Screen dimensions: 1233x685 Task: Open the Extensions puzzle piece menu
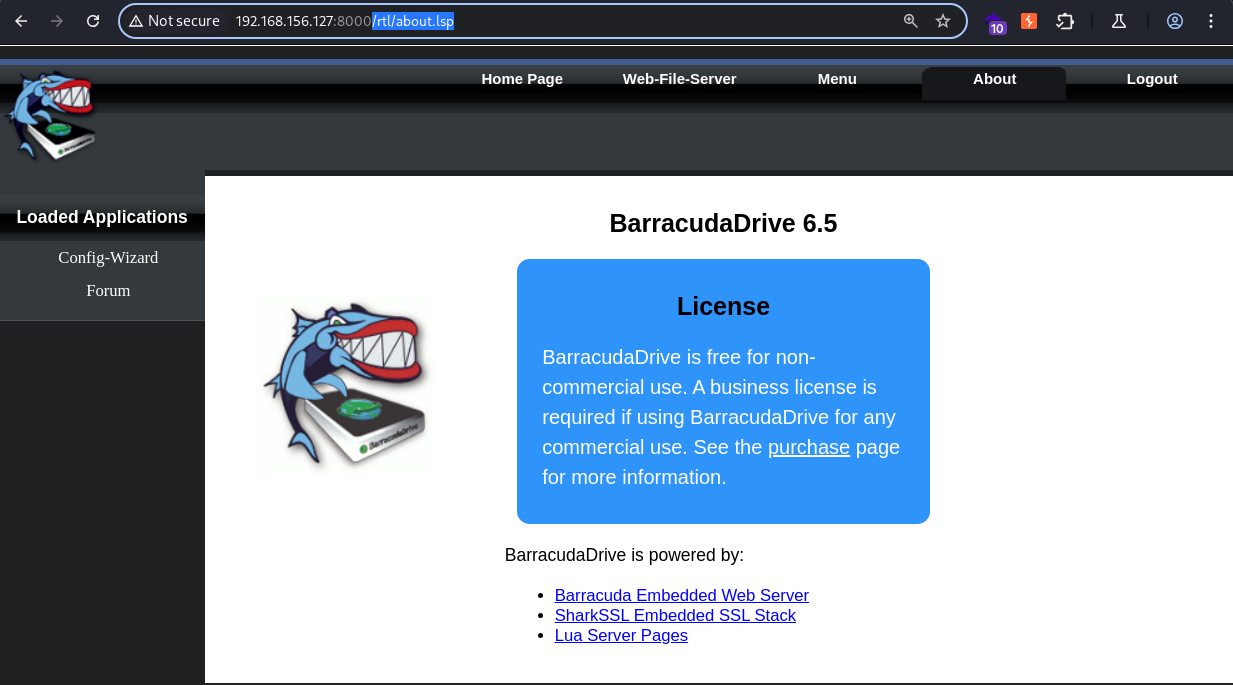1065,21
